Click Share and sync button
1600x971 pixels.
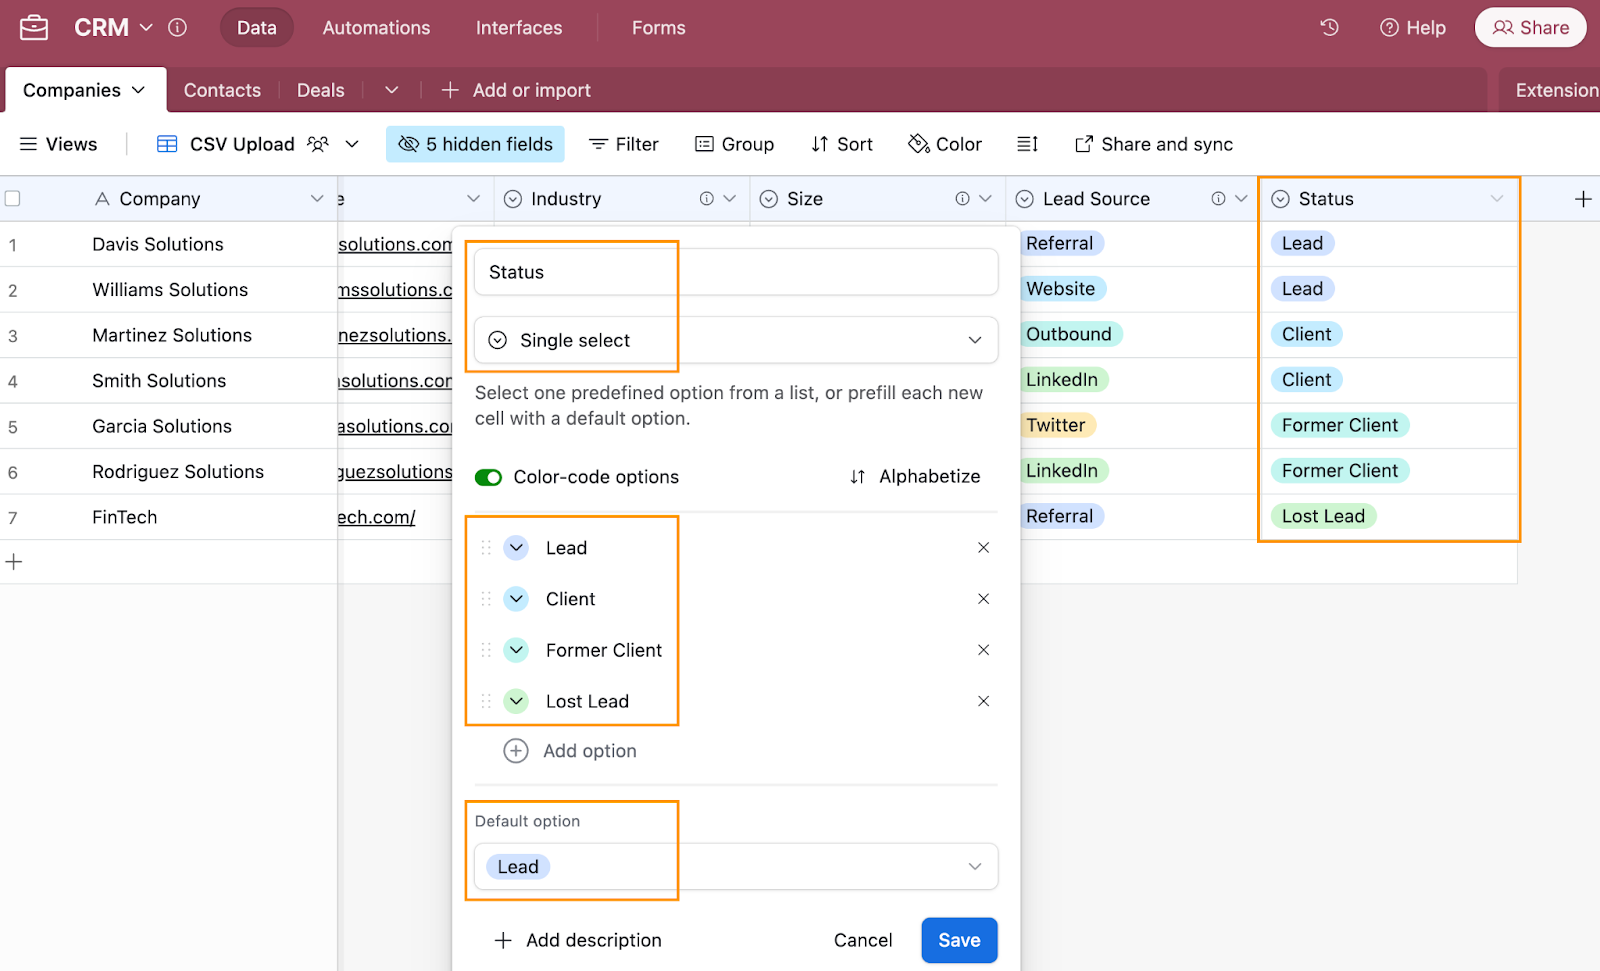[1154, 144]
